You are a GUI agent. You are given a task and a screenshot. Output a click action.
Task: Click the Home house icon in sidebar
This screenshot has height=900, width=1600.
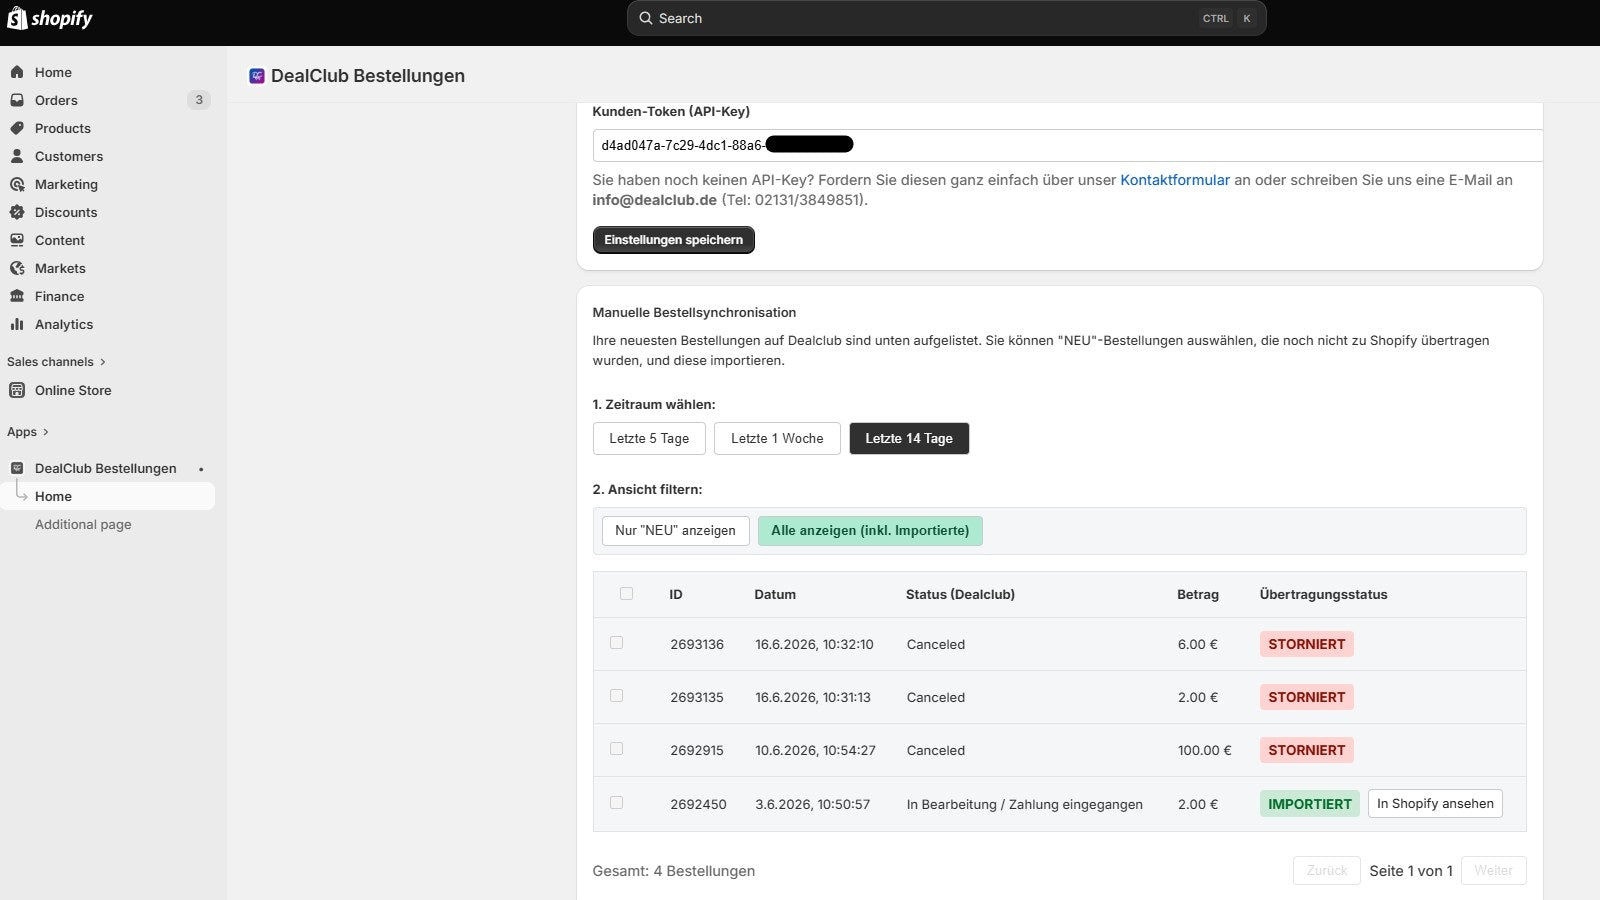[17, 72]
